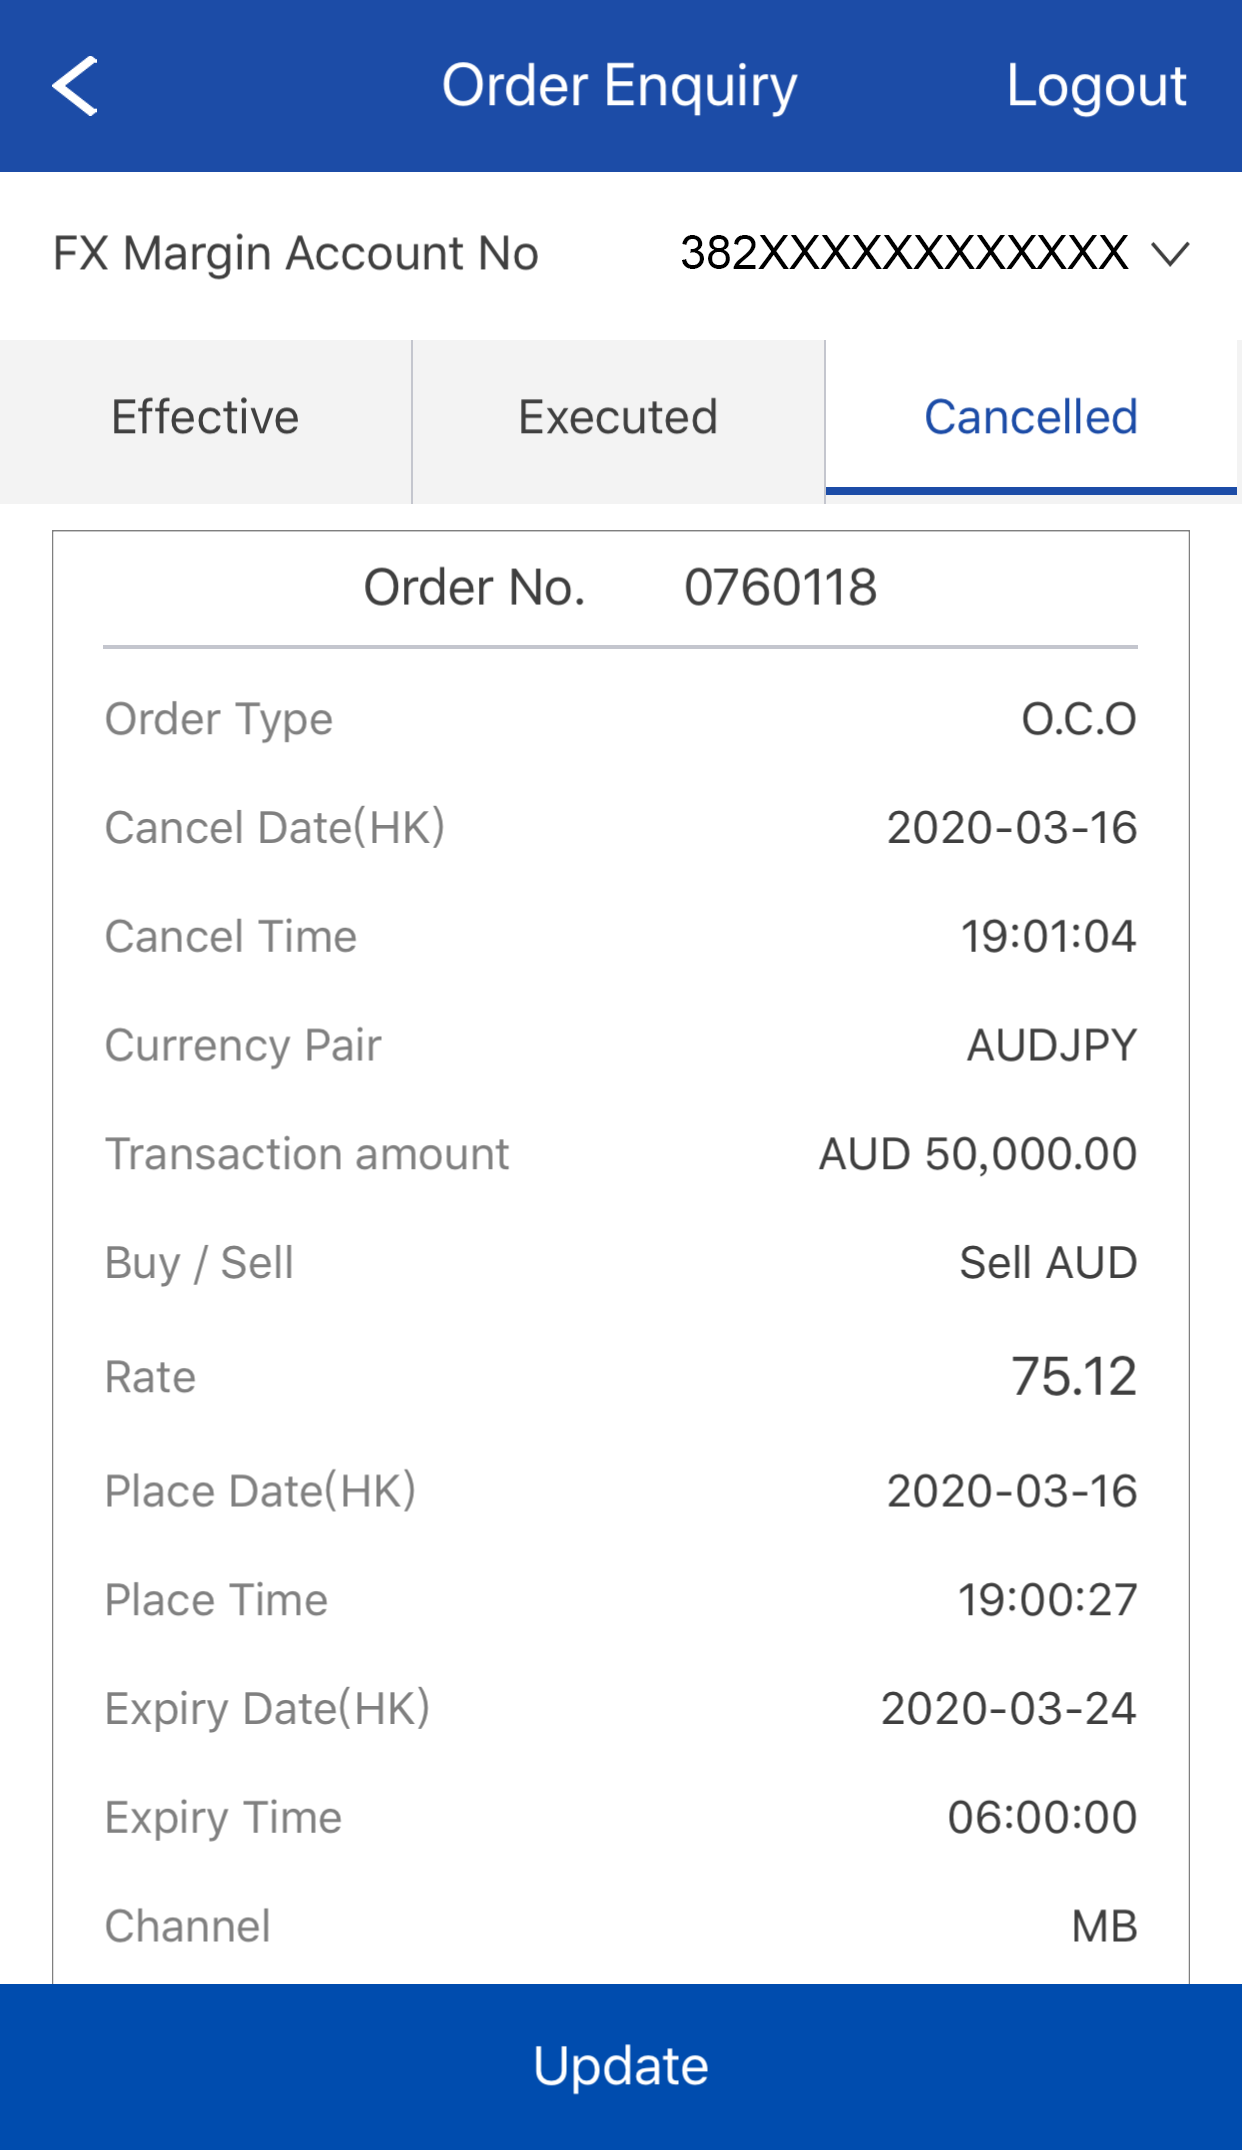Tap the FX Margin Account No label

coord(296,253)
